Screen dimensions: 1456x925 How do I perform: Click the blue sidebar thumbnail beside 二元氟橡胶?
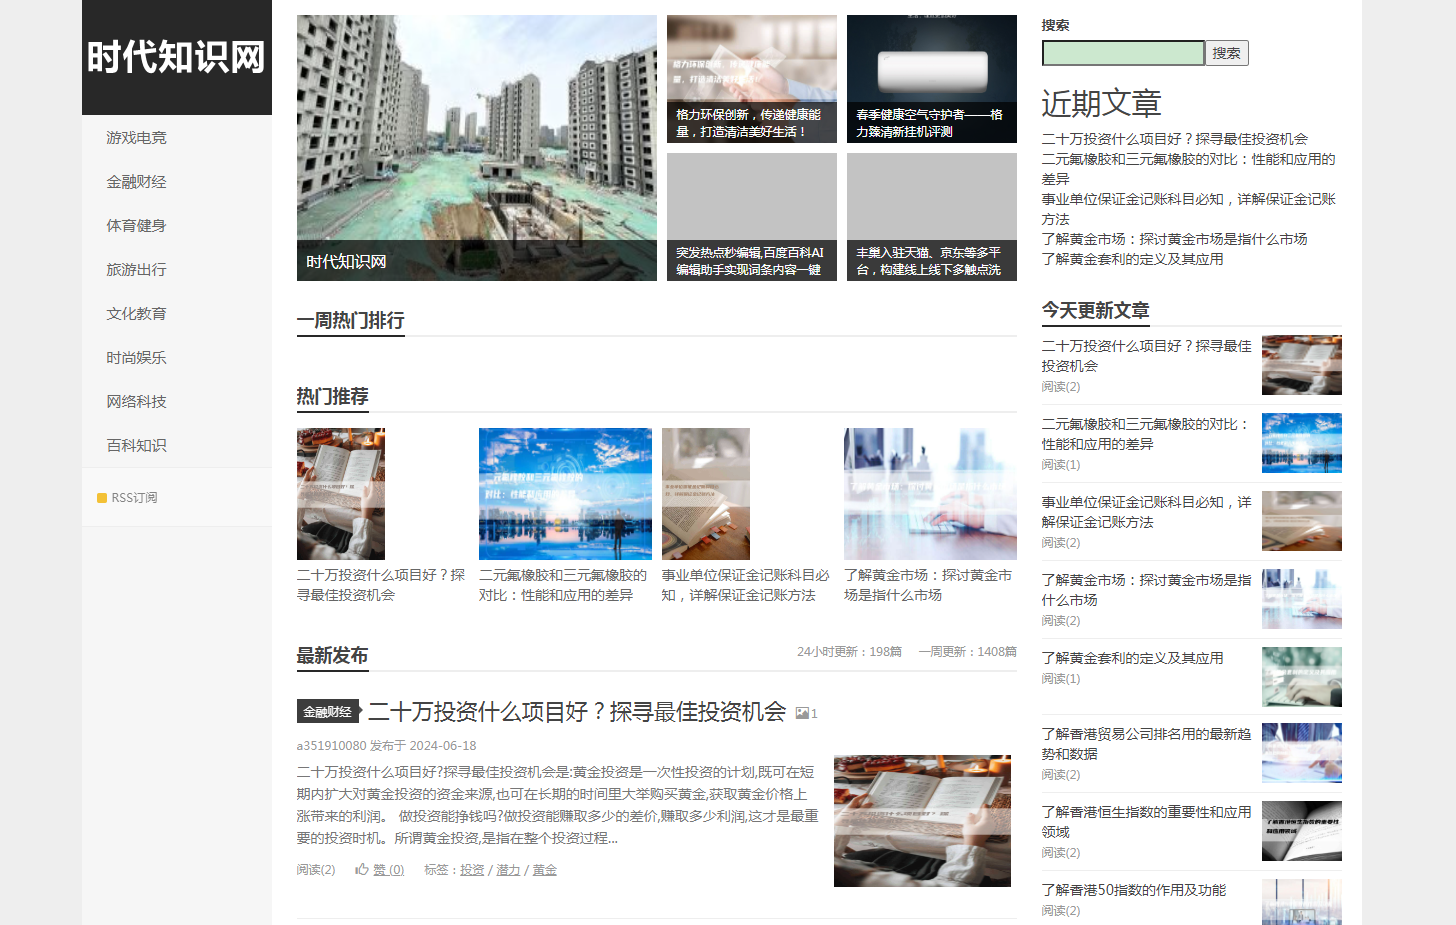[x=1302, y=443]
